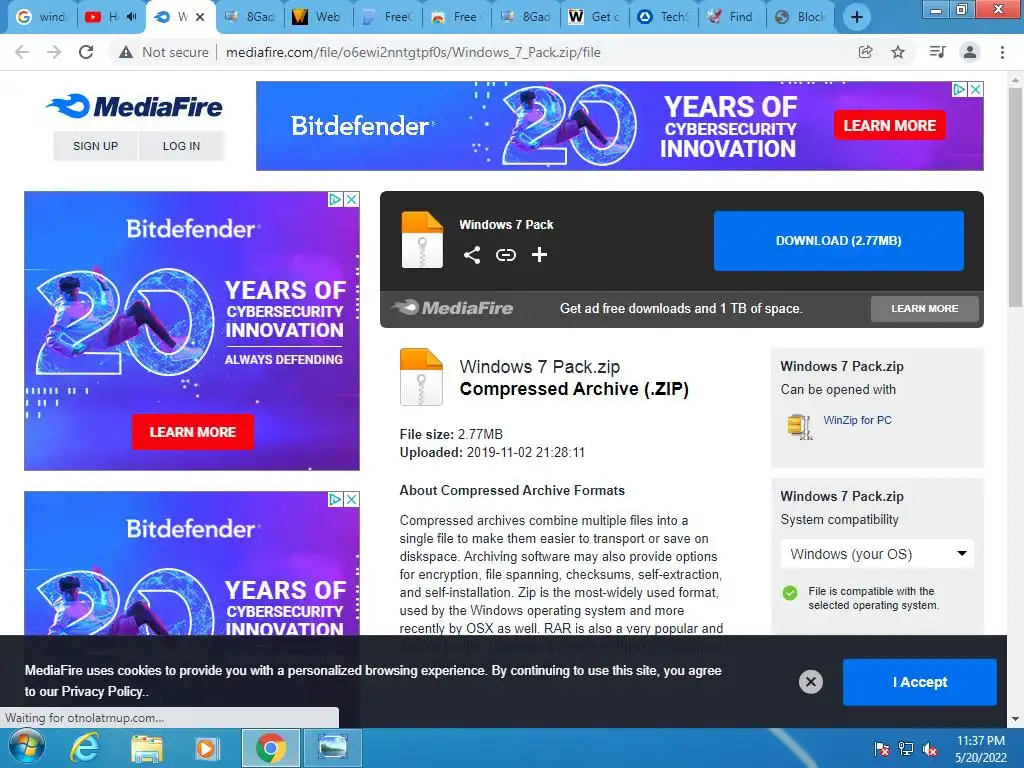
Task: Close the second left sidebar Bitdefender ad
Action: (351, 499)
